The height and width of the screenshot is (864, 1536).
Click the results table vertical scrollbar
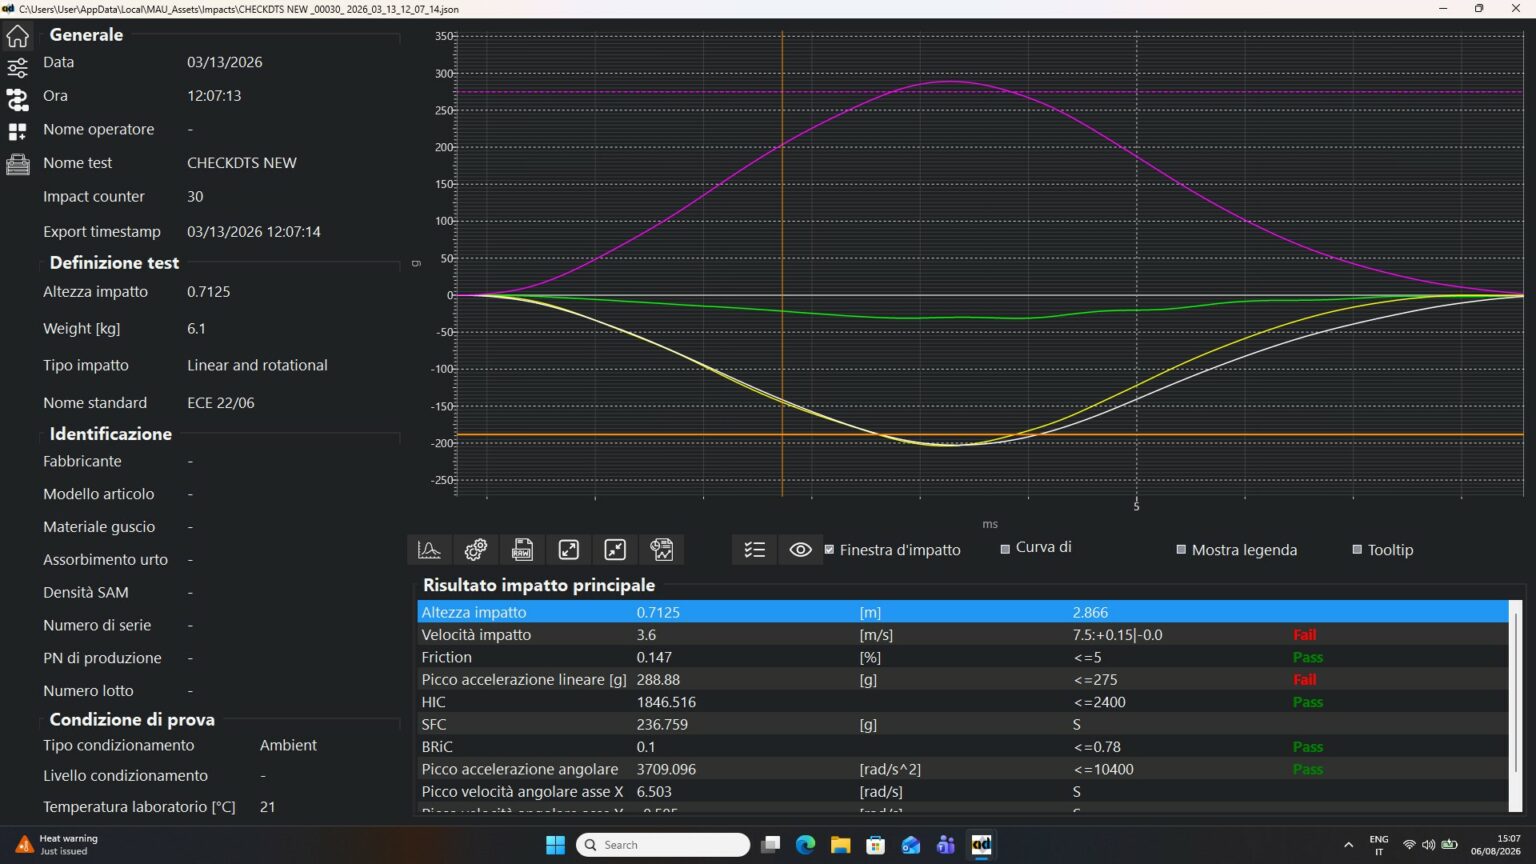pos(1515,692)
